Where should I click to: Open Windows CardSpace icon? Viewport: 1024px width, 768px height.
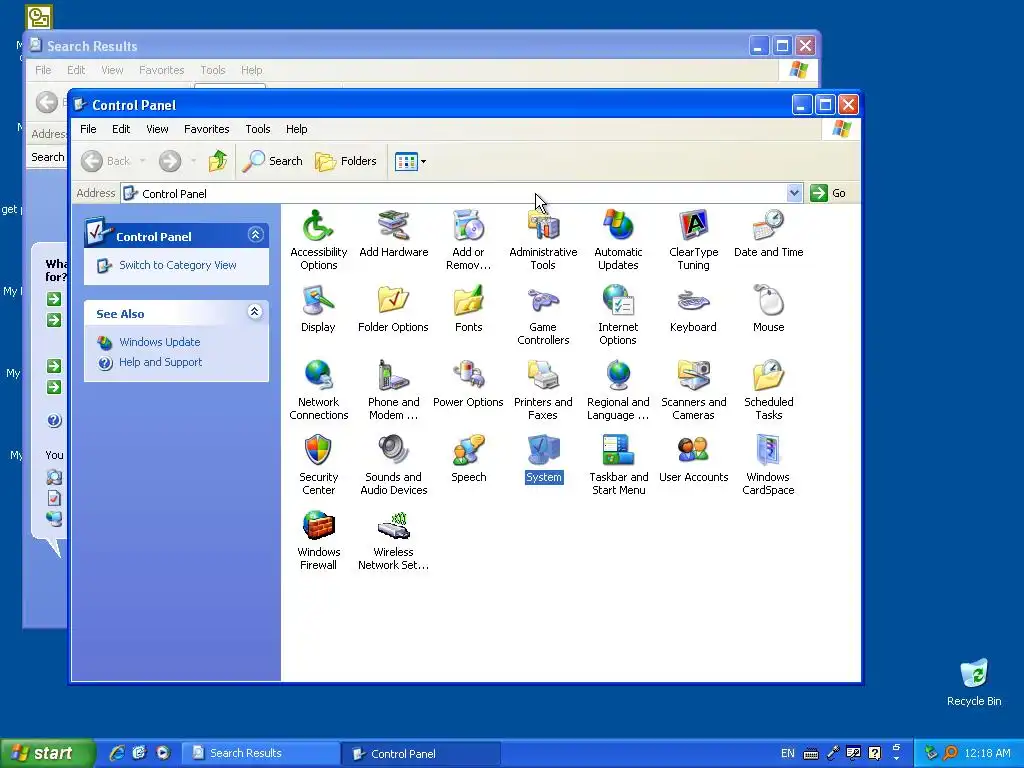click(x=768, y=451)
